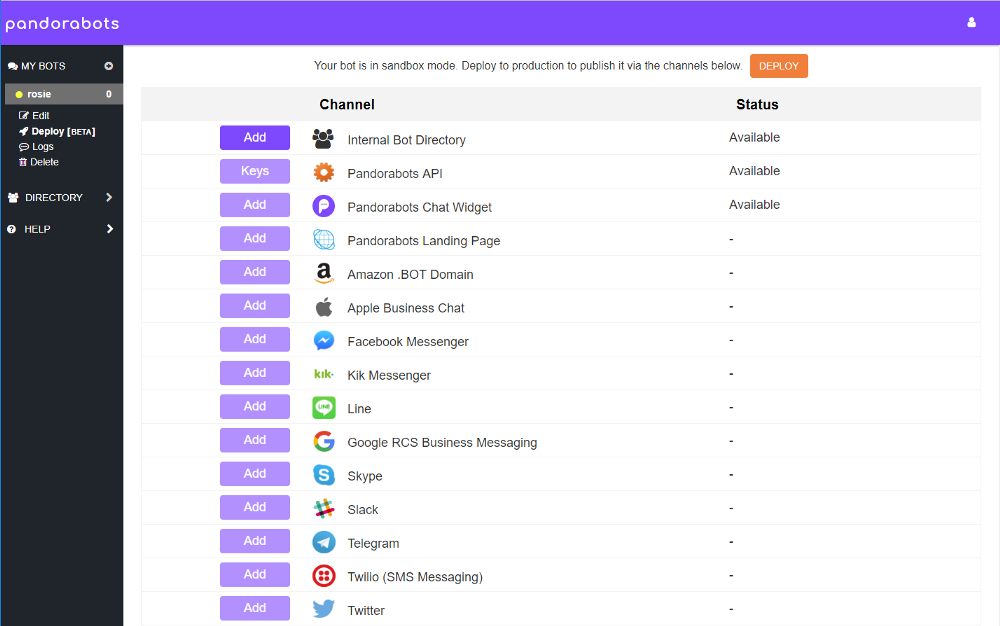Open the Logs menu item
Viewport: 1000px width, 626px height.
point(36,147)
